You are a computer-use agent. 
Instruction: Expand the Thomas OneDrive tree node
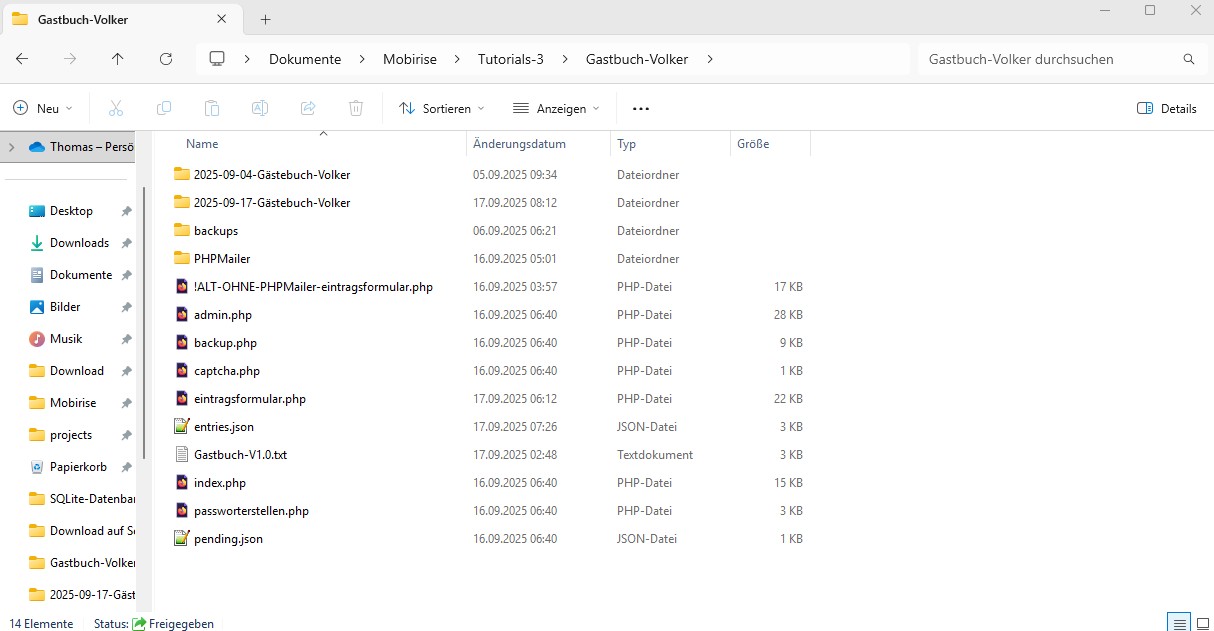click(11, 147)
